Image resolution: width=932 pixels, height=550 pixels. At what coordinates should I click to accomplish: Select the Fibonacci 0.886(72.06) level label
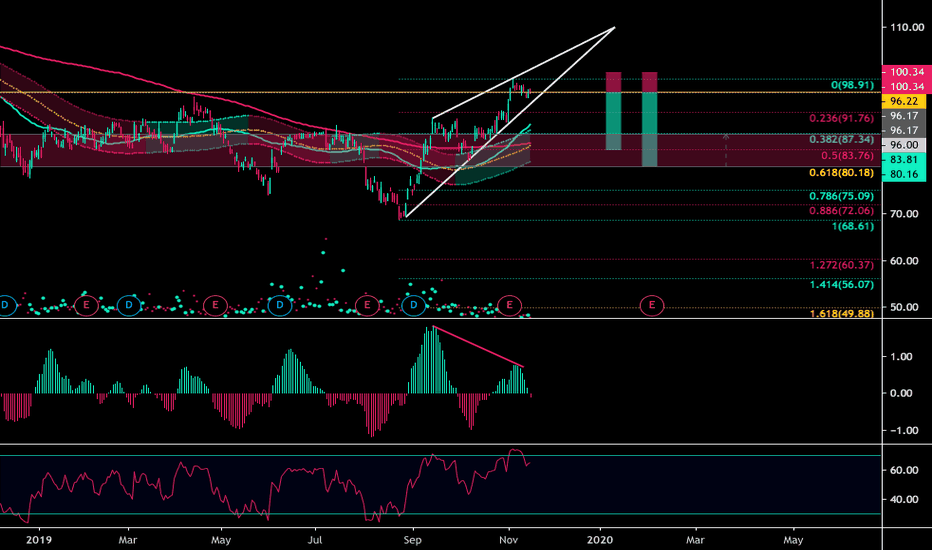[842, 210]
